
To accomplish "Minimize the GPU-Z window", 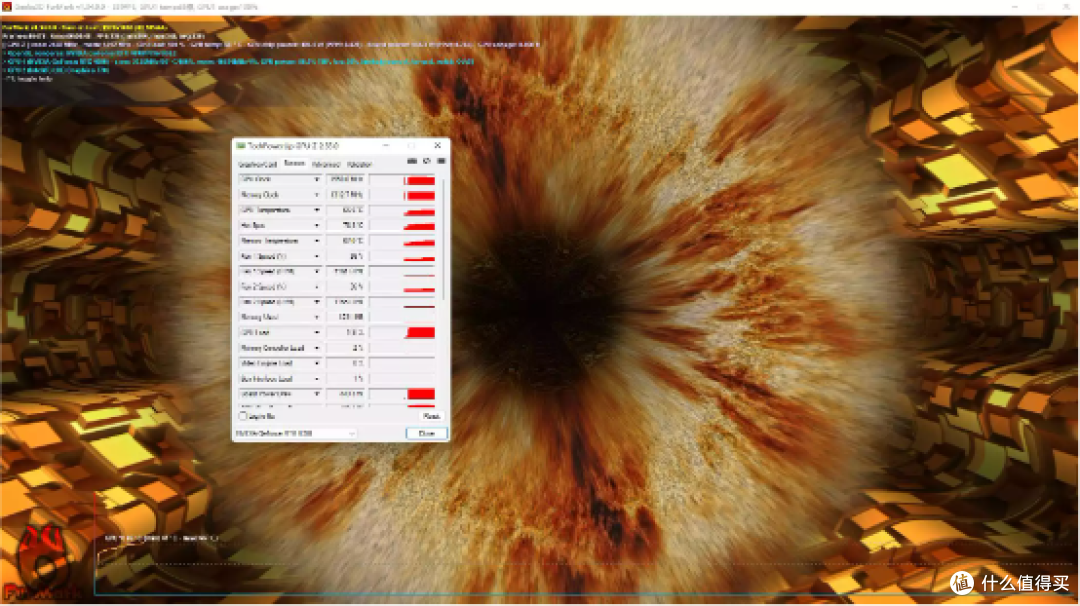I will (386, 146).
